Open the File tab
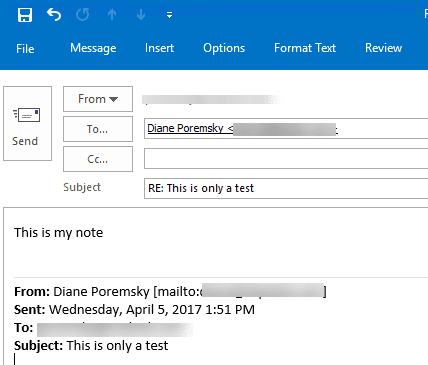428x365 pixels. point(25,49)
